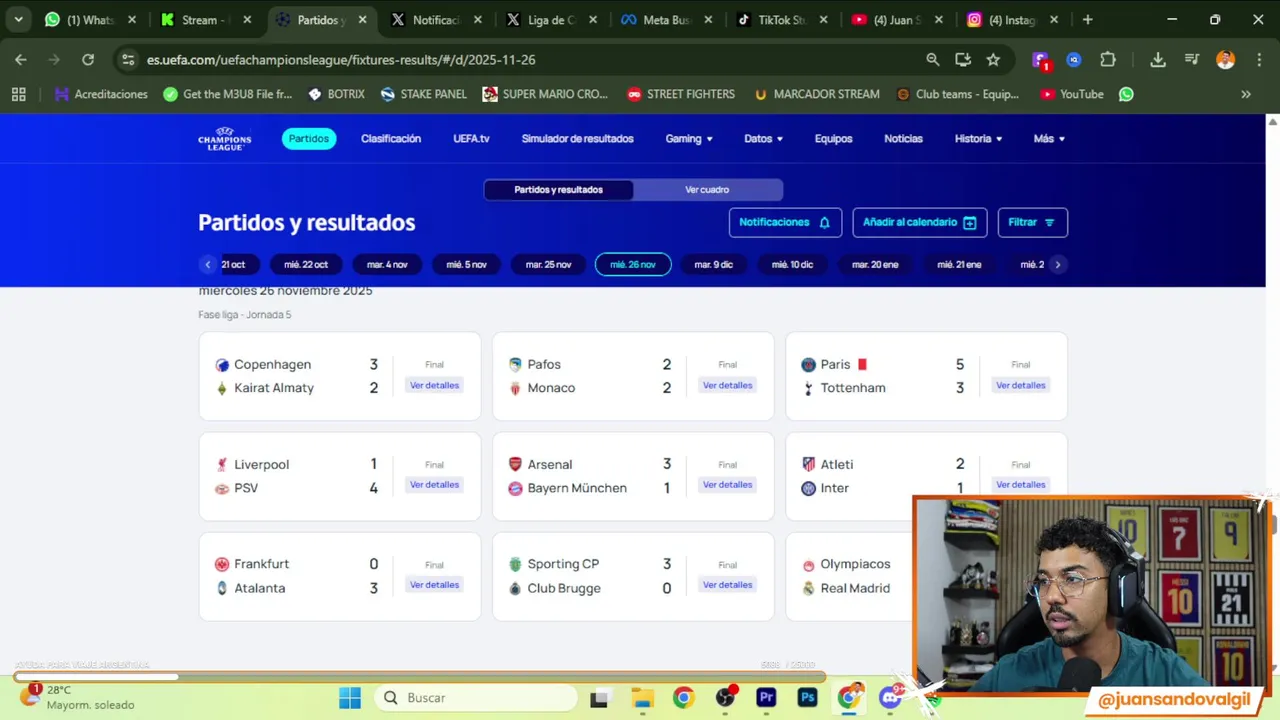1280x720 pixels.
Task: Open the Clasificación nav item
Action: 391,139
